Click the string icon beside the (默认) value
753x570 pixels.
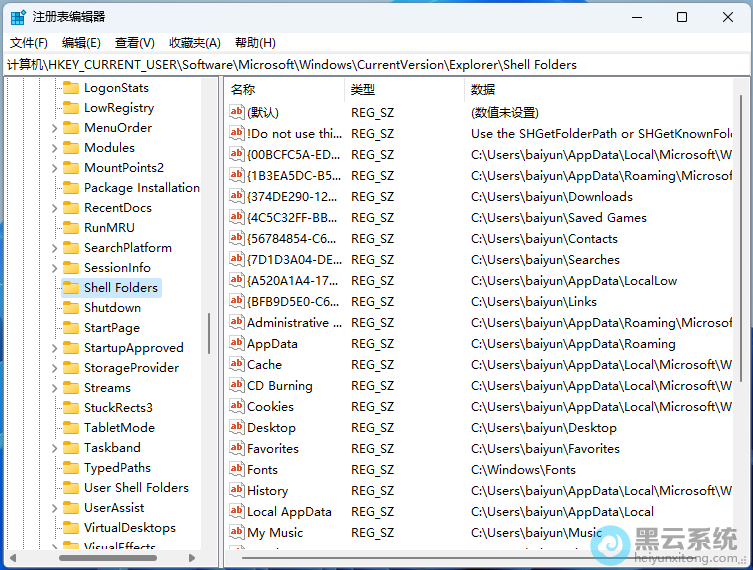tap(237, 113)
